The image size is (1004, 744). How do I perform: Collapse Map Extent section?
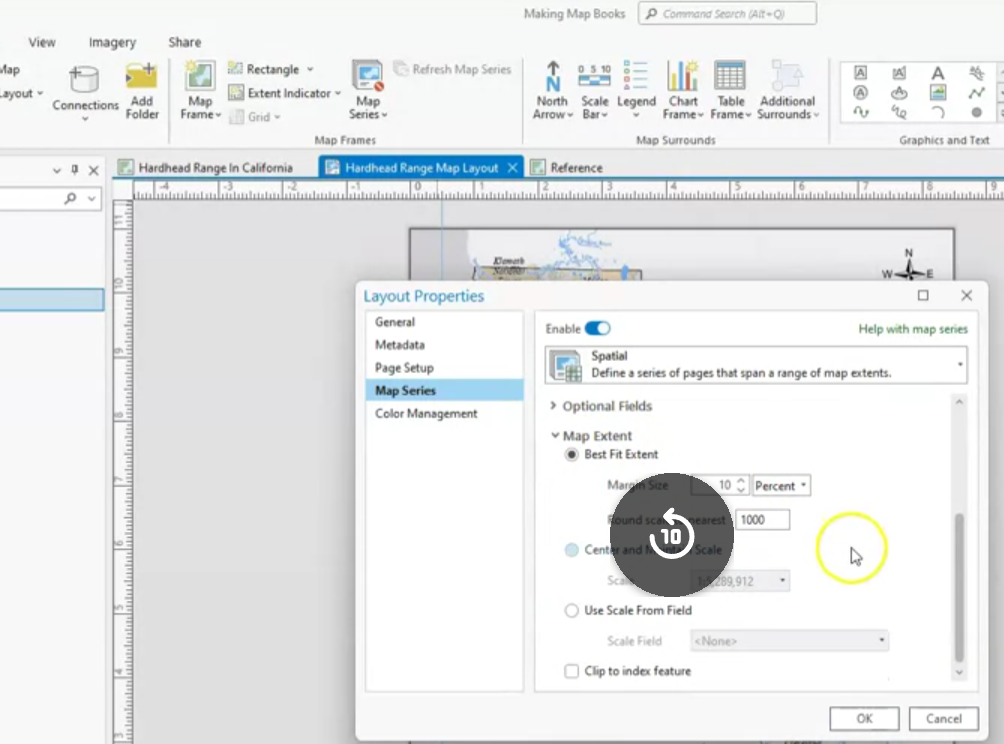tap(555, 435)
